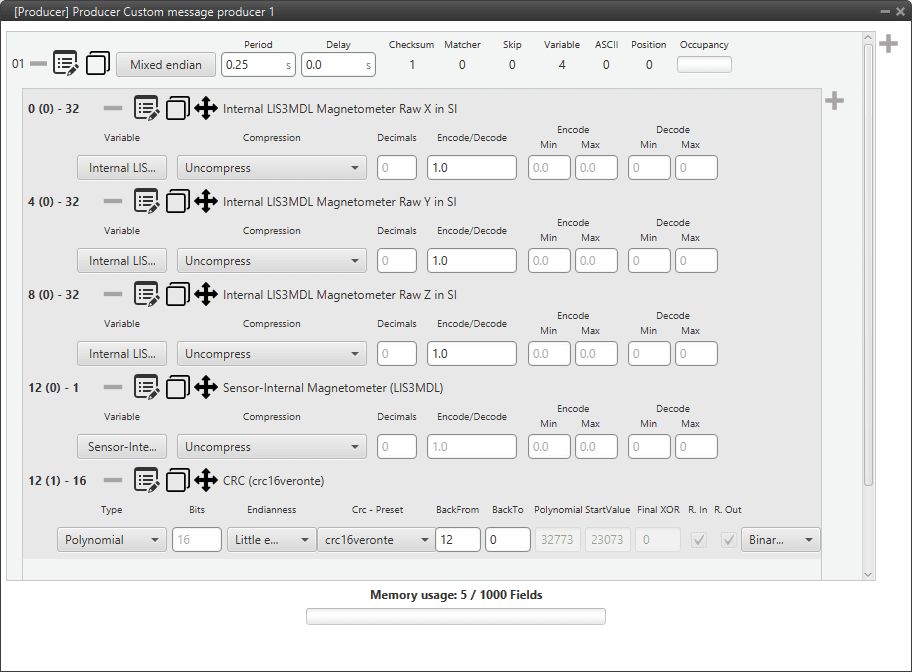Edit the Magnetometer Raw Y field
Screen dimensions: 912x672
point(146,201)
